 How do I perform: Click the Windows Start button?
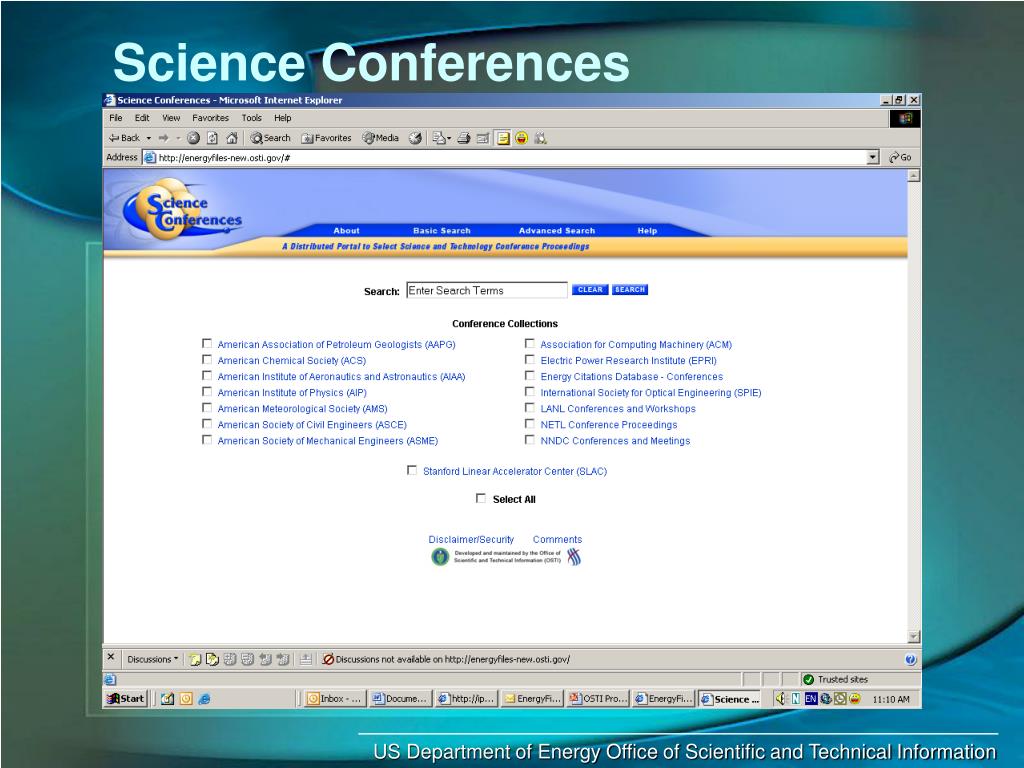[x=125, y=699]
